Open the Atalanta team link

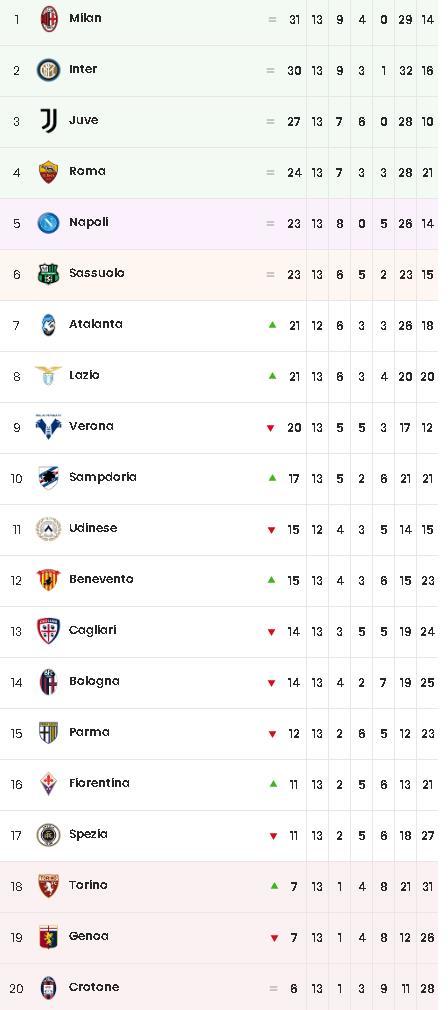tap(96, 324)
